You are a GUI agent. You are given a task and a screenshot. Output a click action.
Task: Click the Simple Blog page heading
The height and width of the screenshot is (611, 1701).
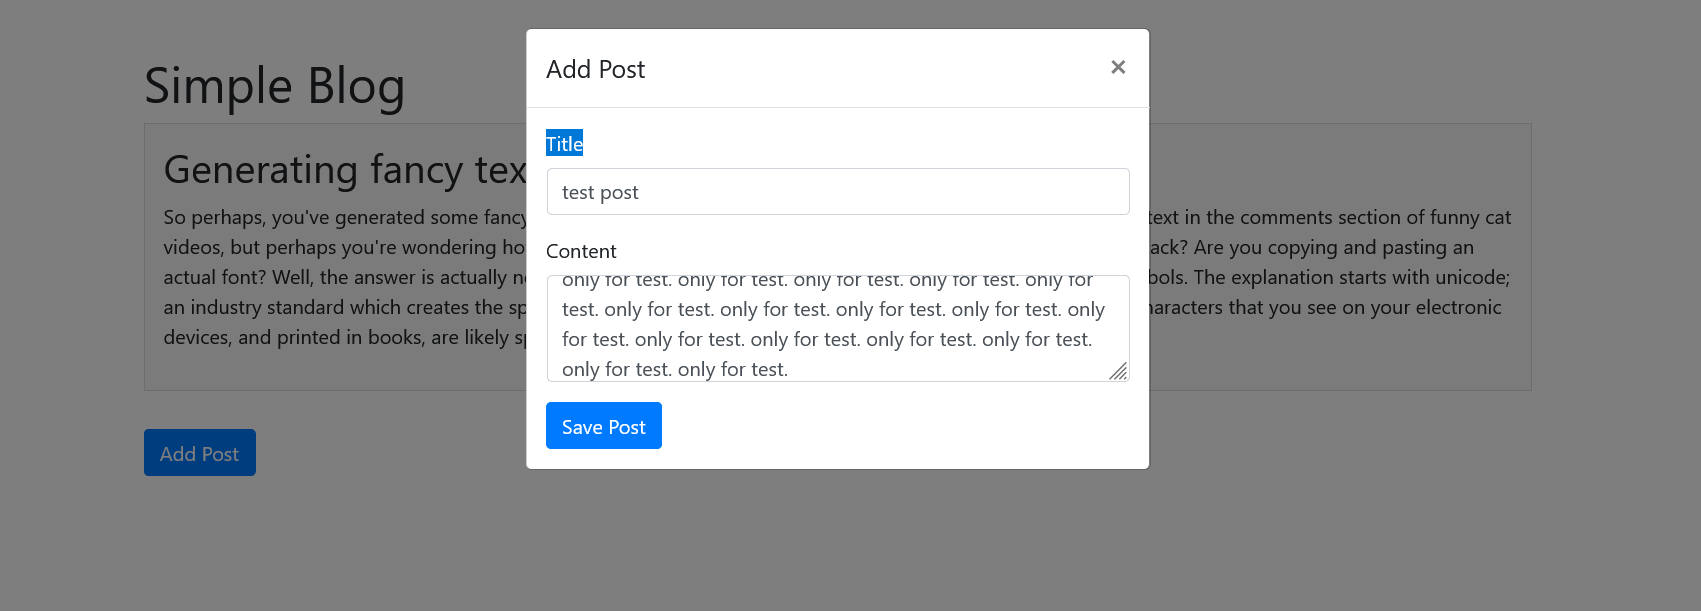(x=274, y=86)
